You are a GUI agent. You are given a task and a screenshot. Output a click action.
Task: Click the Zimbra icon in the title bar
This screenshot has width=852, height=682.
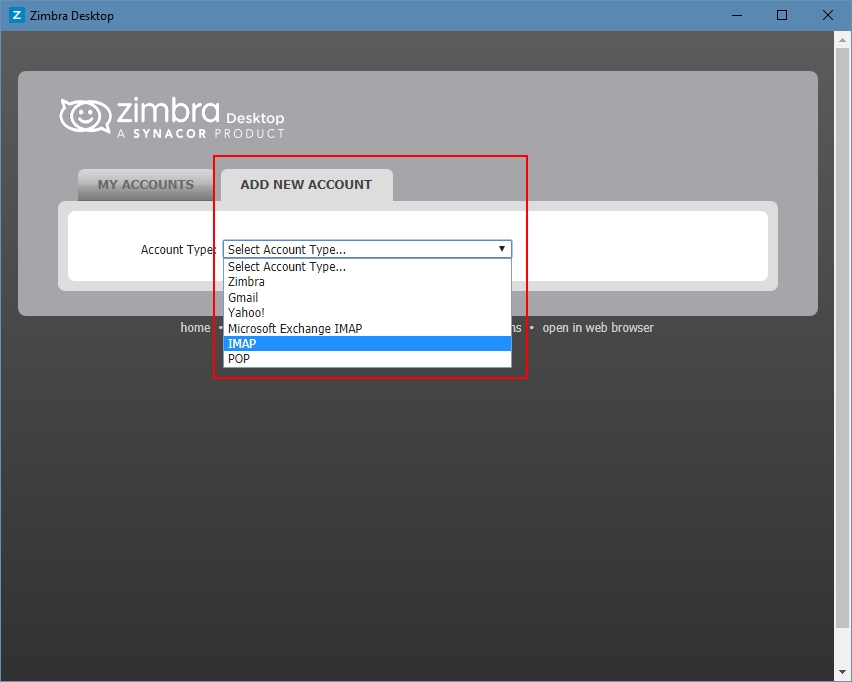tap(14, 15)
